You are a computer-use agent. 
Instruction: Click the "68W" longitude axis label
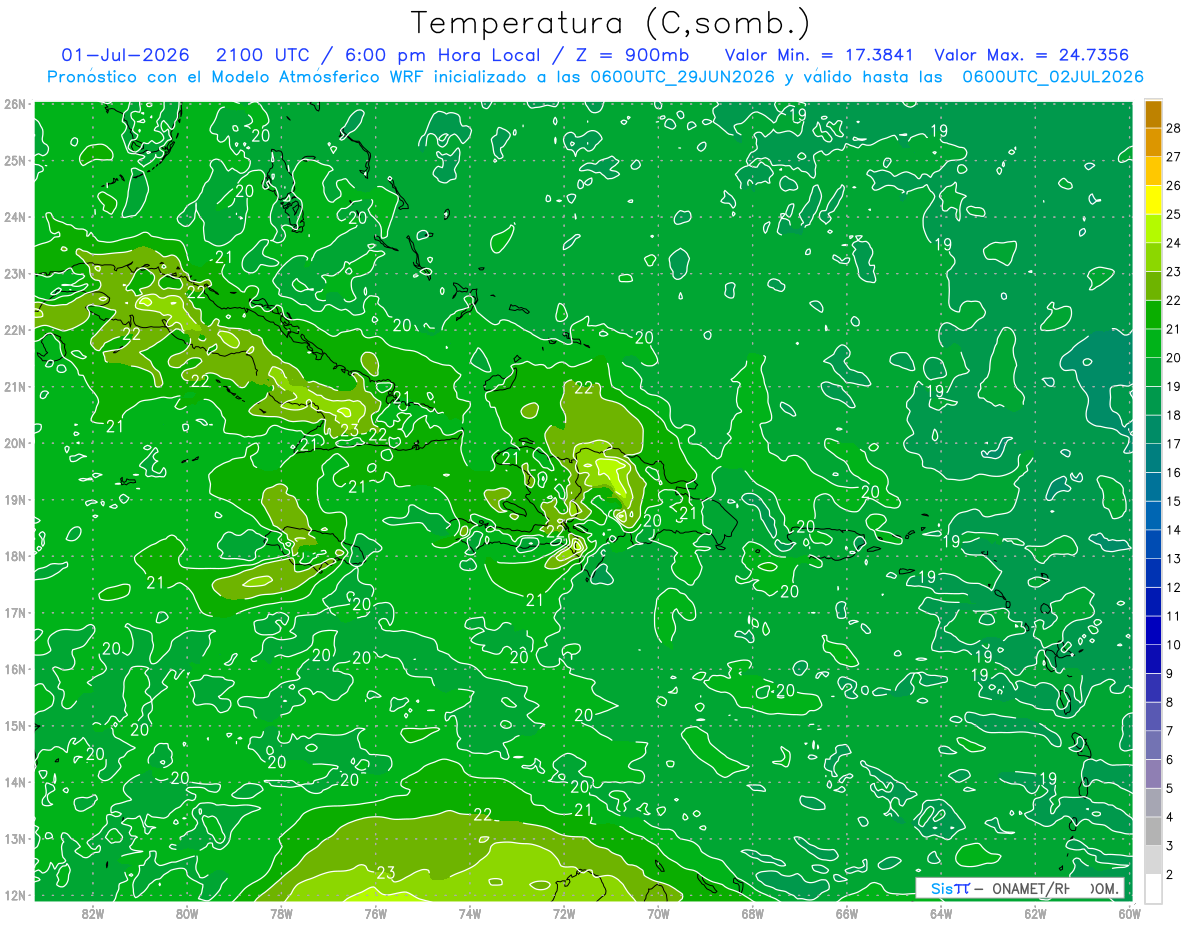click(752, 912)
